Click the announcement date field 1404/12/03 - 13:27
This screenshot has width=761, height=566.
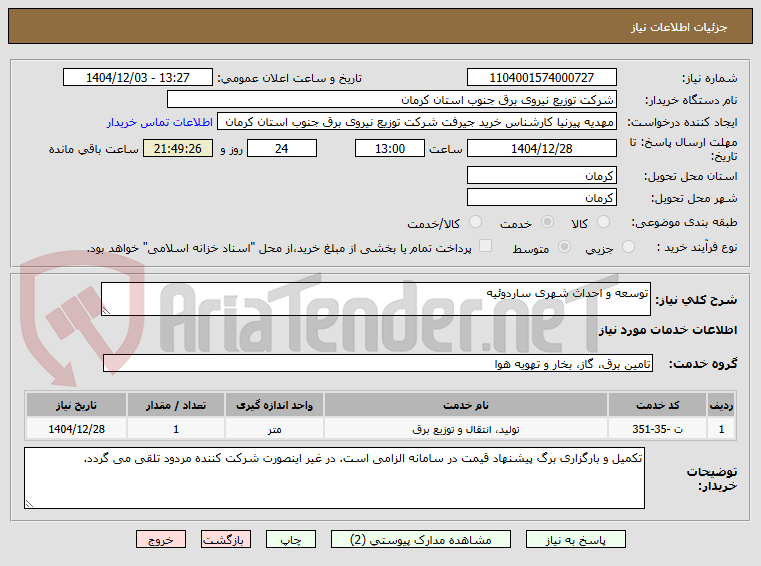click(x=138, y=78)
